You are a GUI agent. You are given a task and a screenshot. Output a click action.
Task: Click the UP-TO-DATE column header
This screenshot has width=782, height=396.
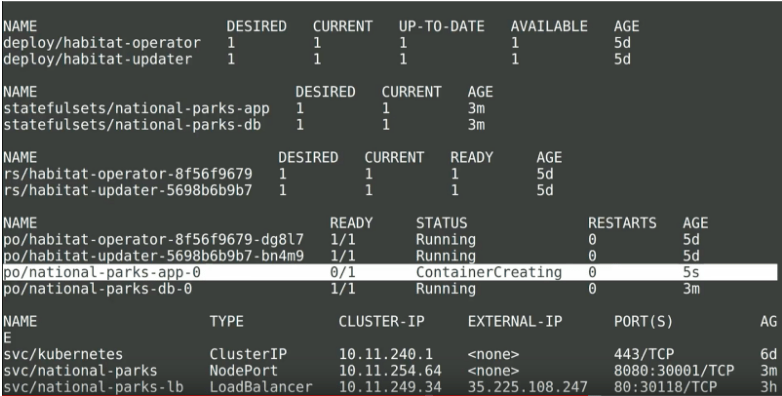pos(442,26)
